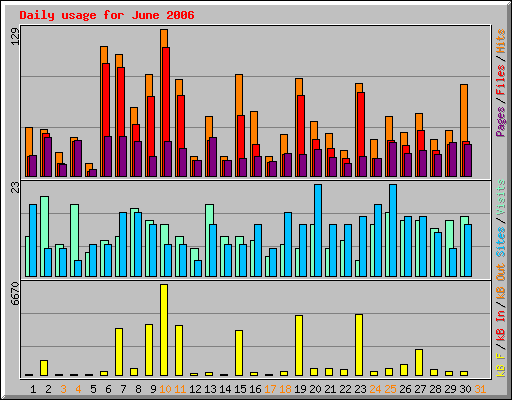Viewport: 512px width, 400px height.
Task: Click the tall blue sites bar for day 20
Action: tap(318, 230)
